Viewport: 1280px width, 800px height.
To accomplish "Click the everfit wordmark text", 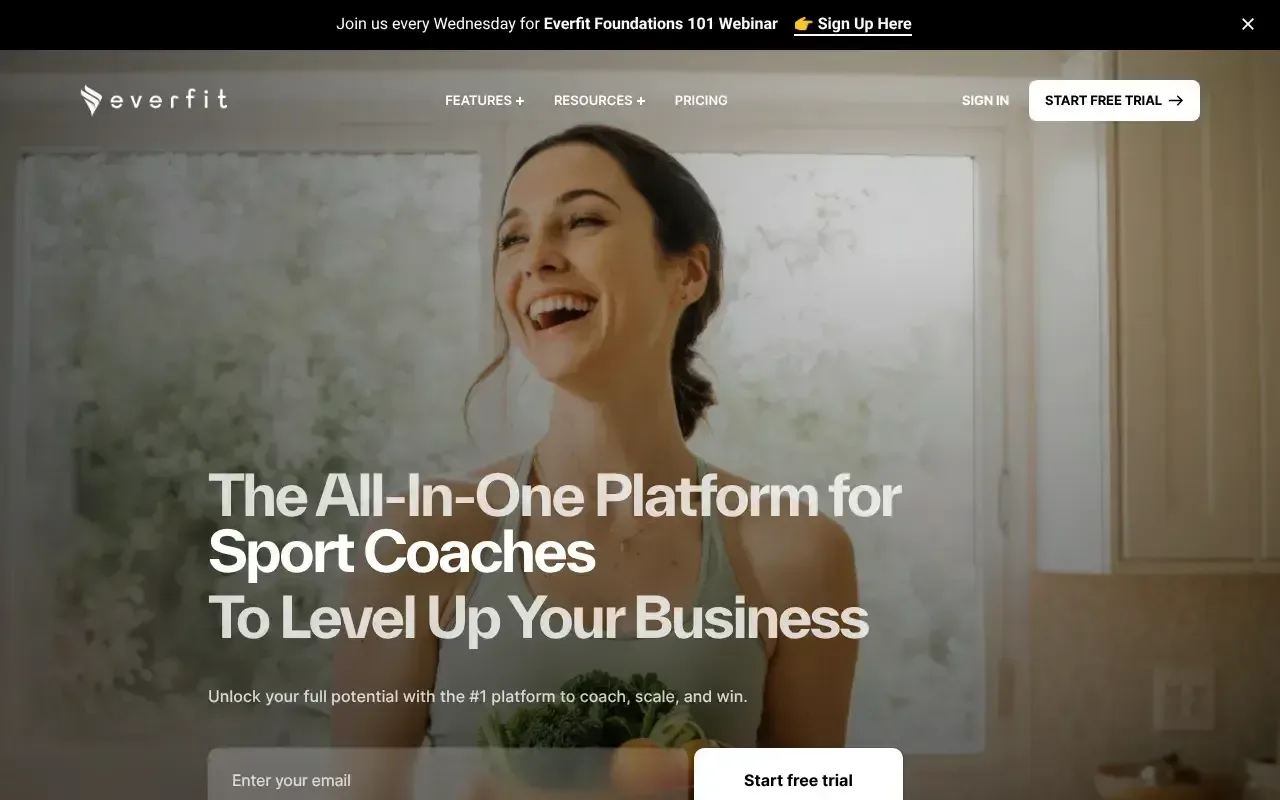I will [x=169, y=99].
